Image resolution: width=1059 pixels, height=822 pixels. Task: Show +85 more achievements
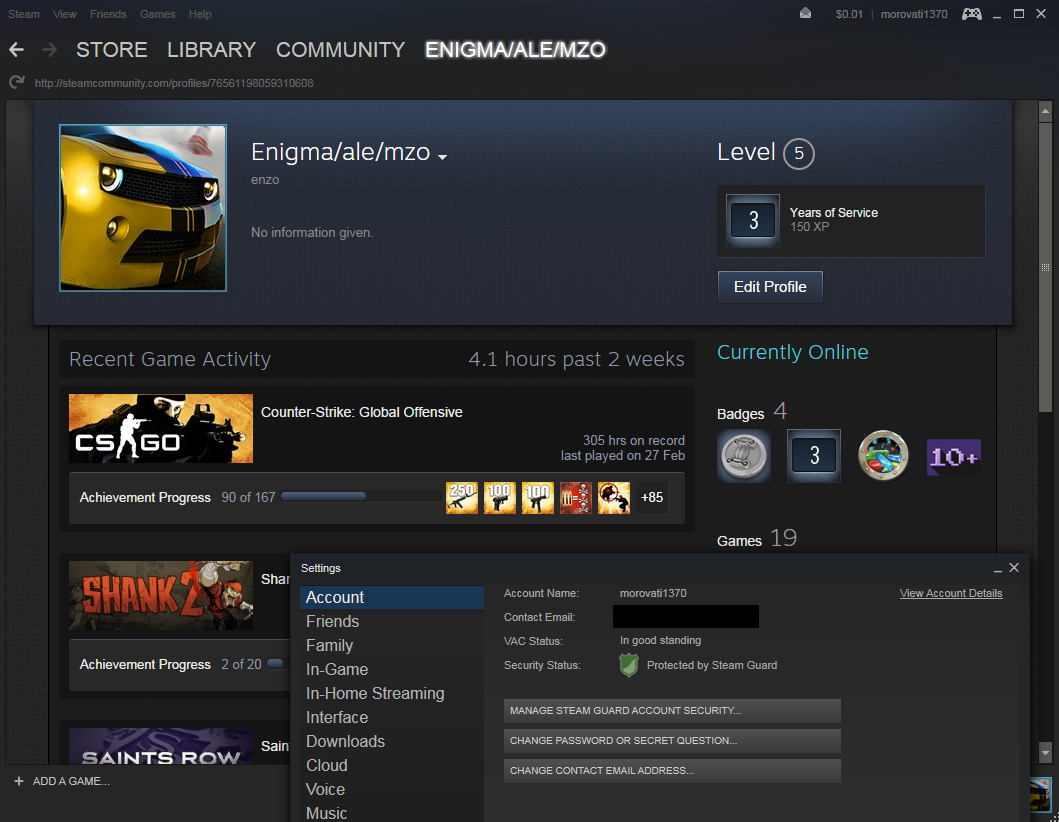click(652, 498)
